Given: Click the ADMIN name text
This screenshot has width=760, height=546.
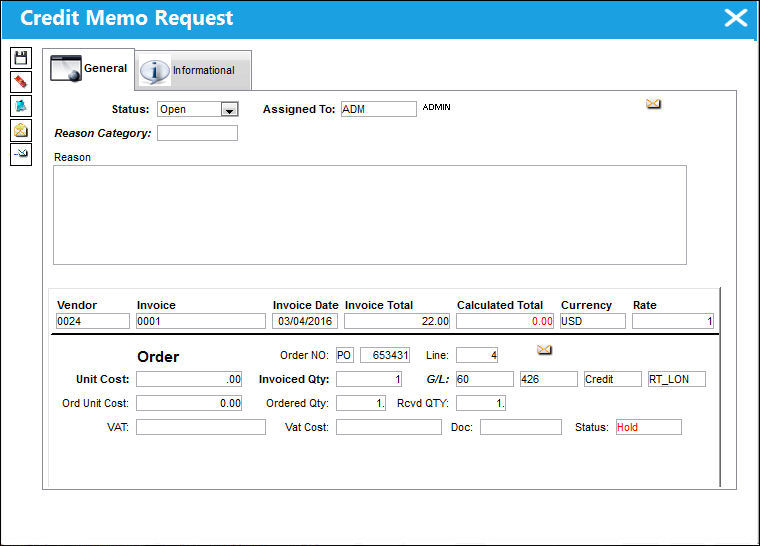Looking at the screenshot, I should (436, 107).
